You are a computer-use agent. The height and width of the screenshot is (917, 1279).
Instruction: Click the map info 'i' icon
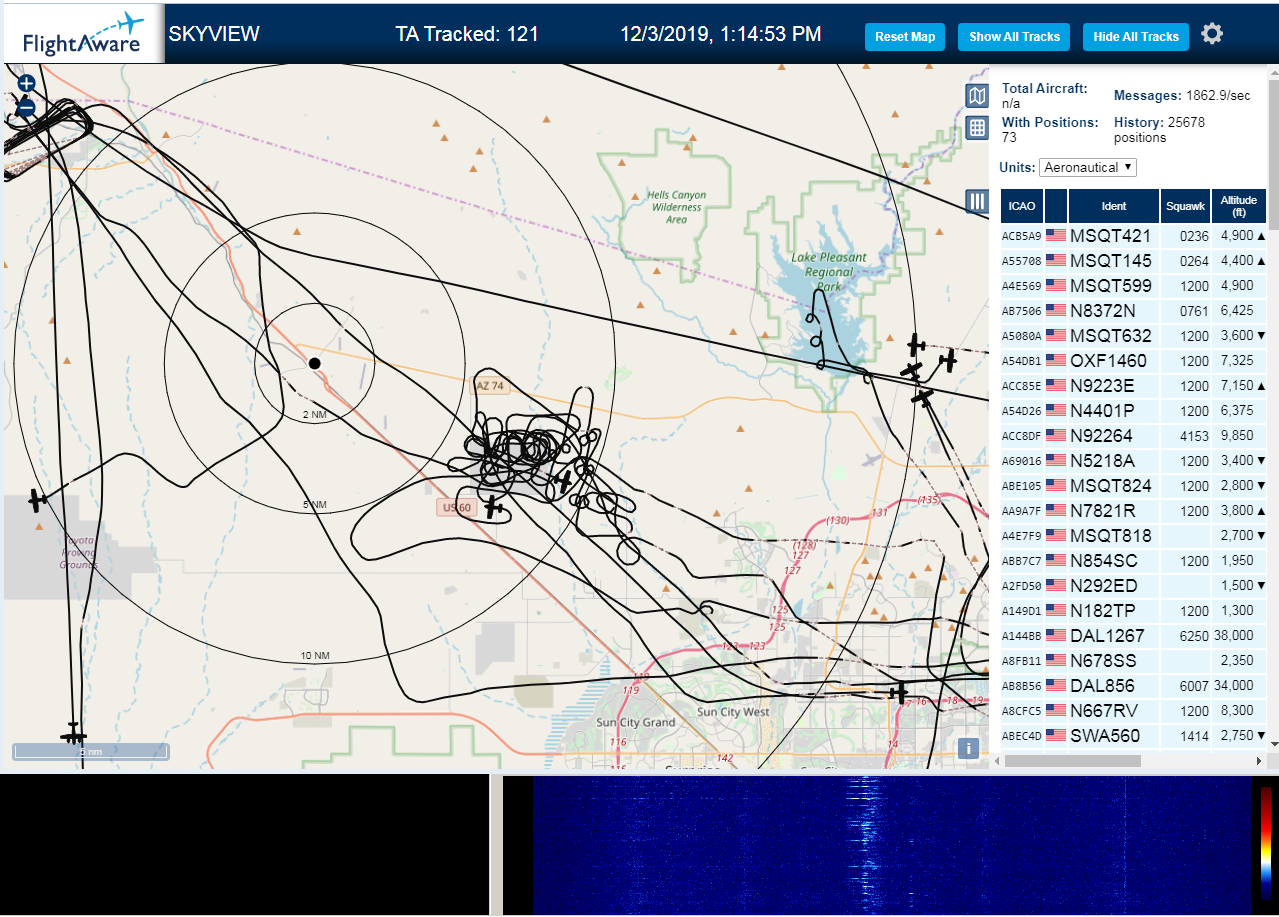point(967,748)
